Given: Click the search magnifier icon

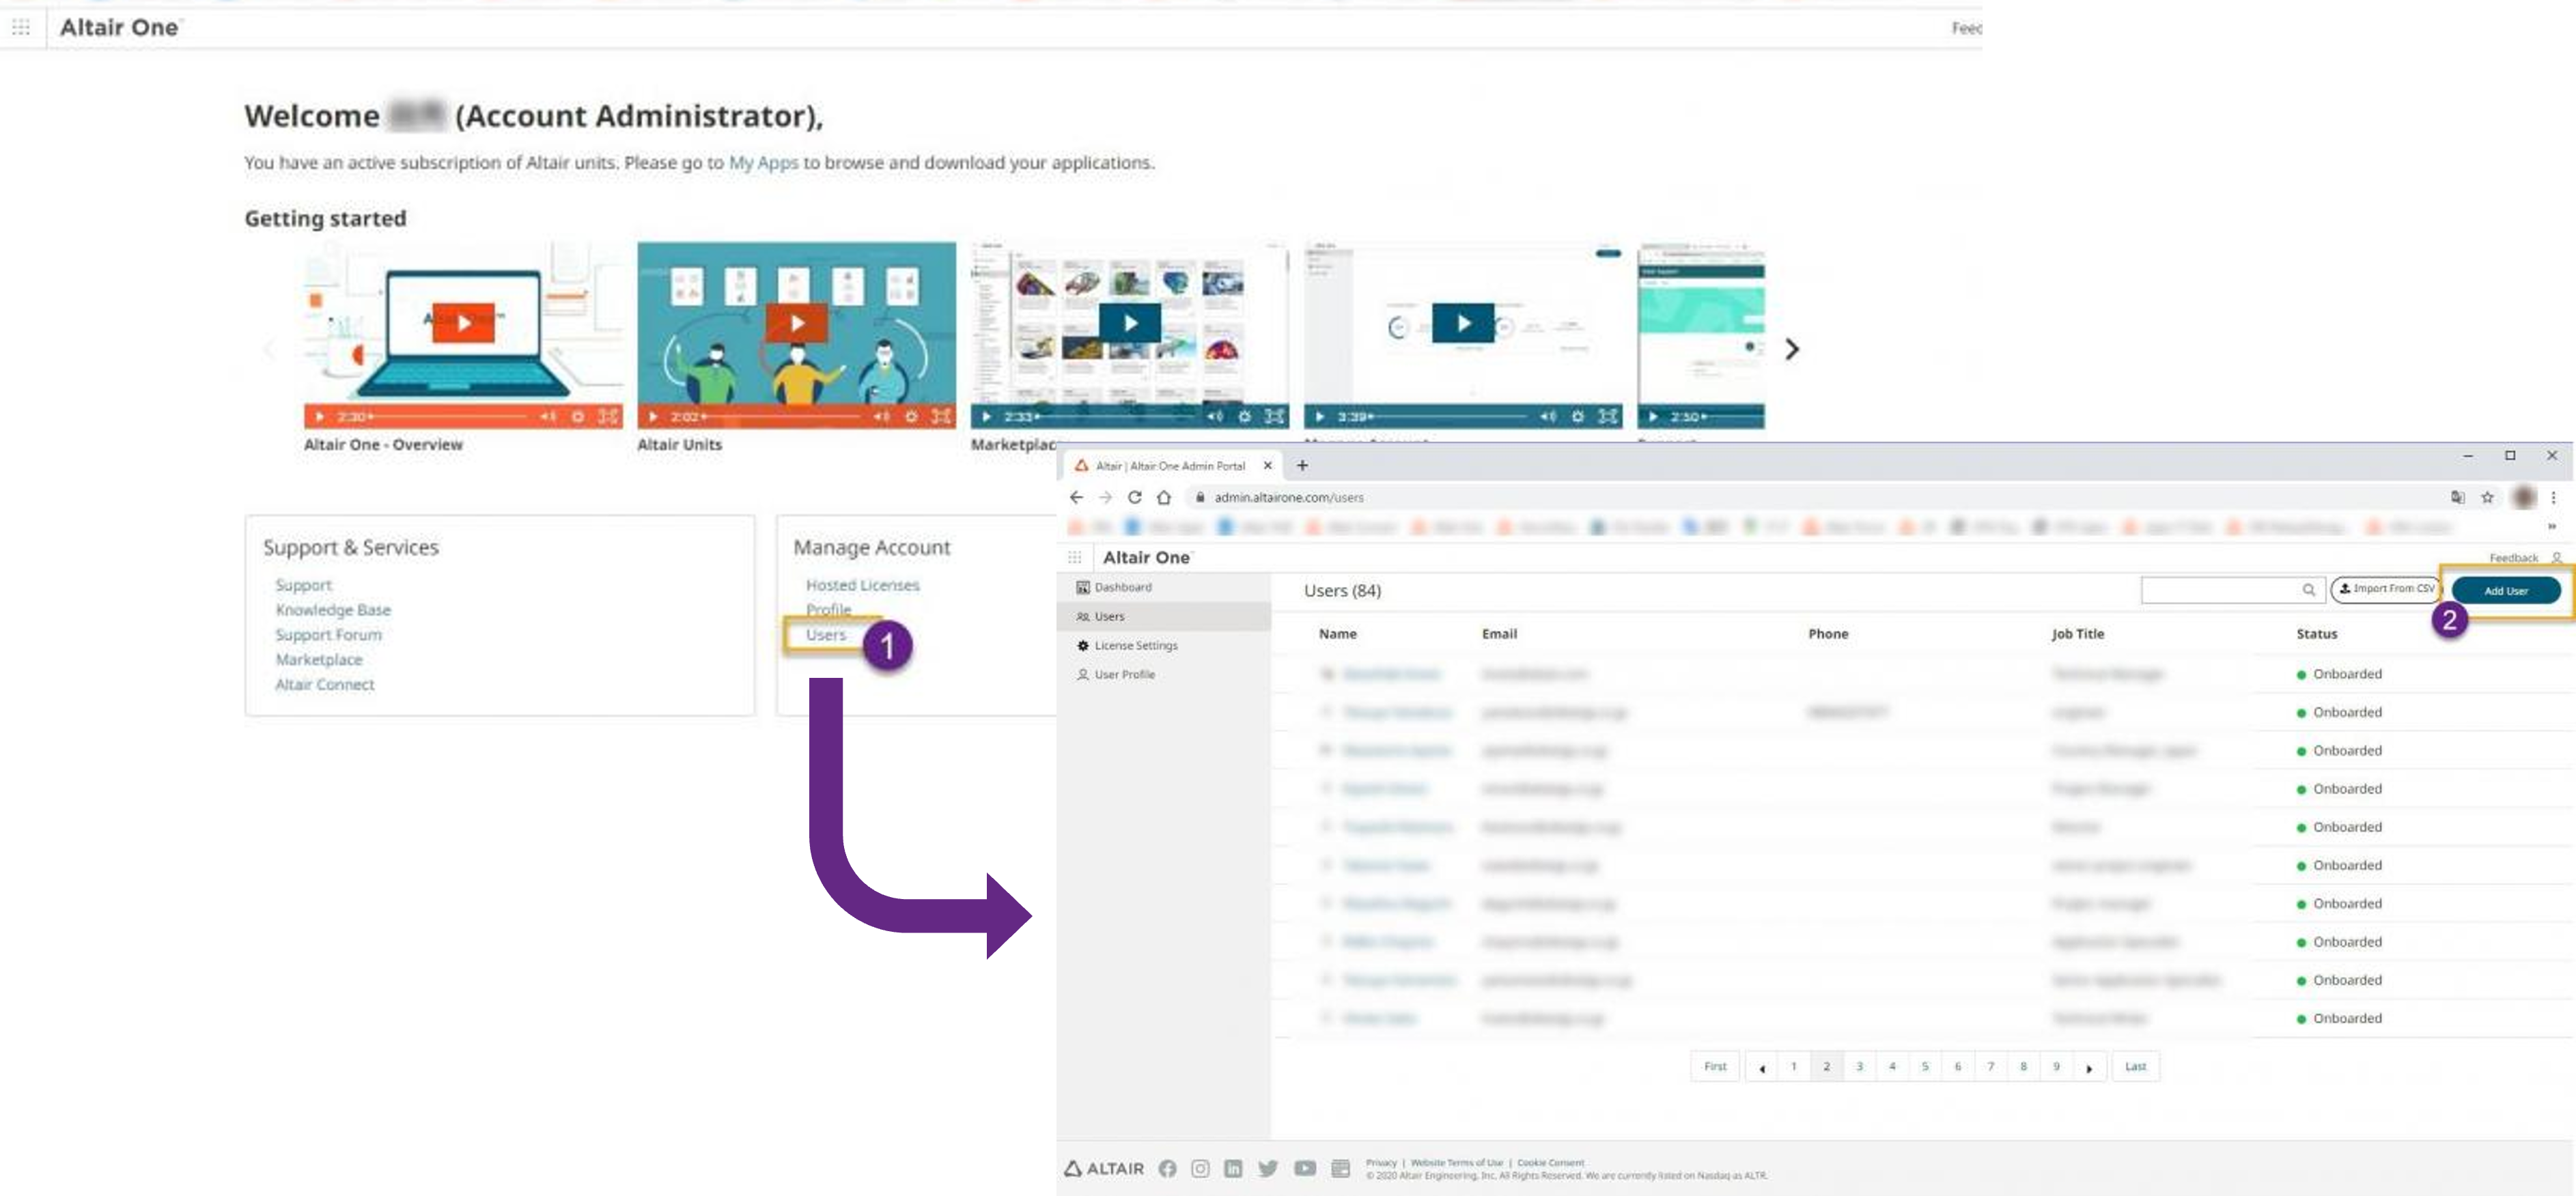Looking at the screenshot, I should tap(2308, 590).
